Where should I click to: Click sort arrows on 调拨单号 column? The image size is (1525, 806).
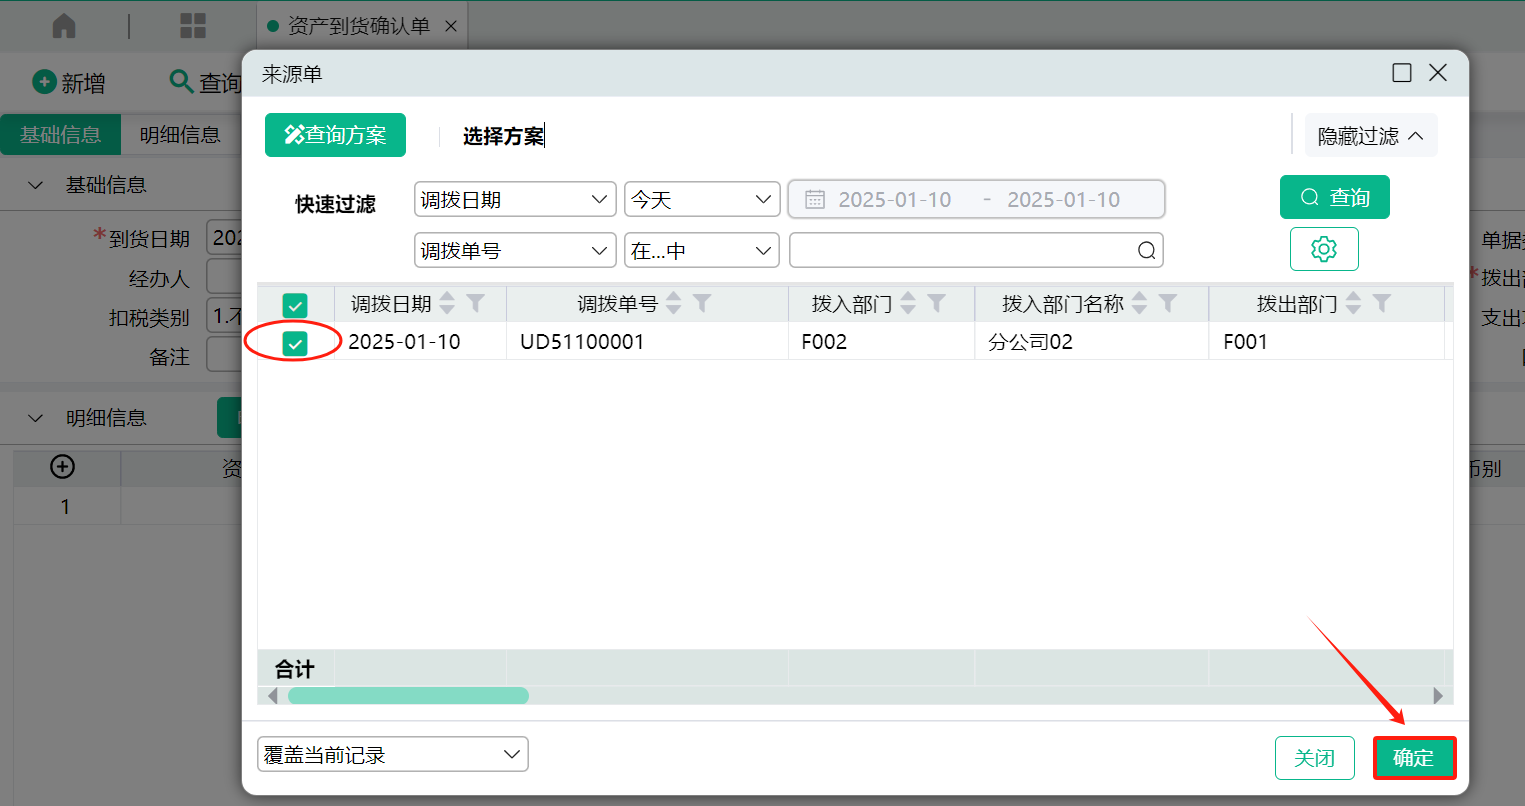(x=673, y=303)
